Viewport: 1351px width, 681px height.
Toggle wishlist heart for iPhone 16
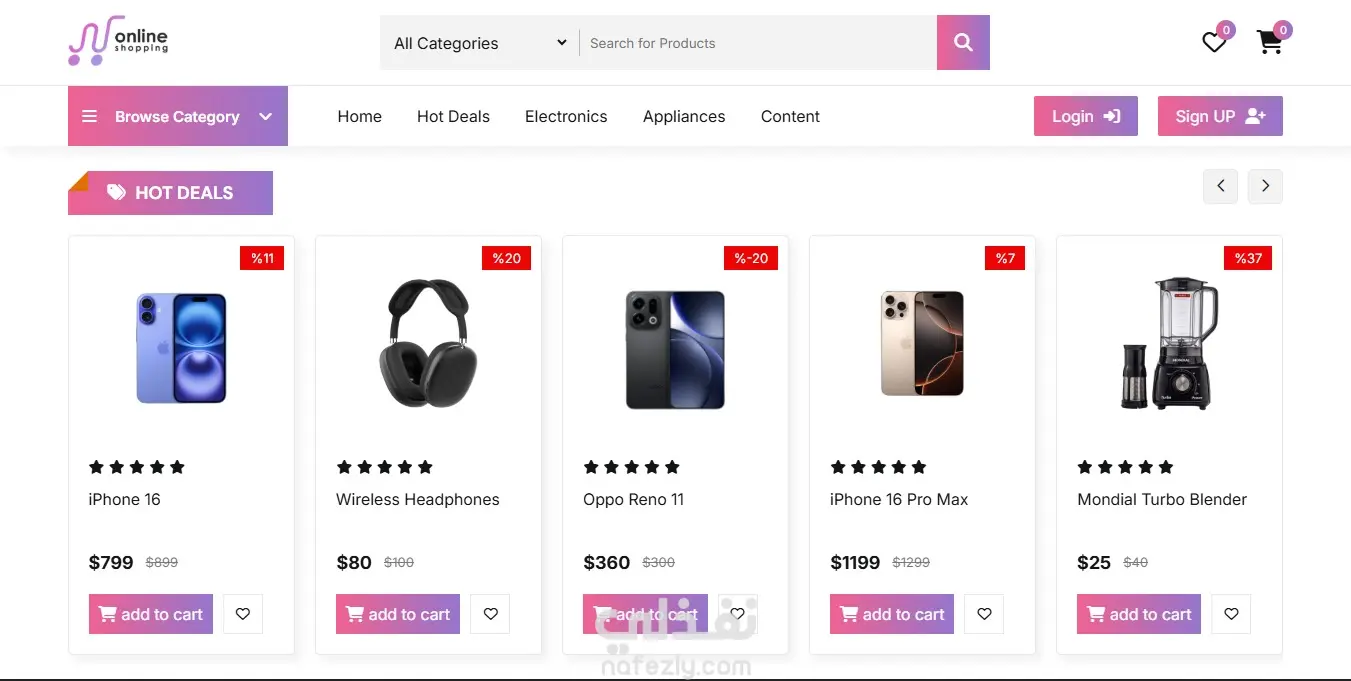(x=243, y=614)
